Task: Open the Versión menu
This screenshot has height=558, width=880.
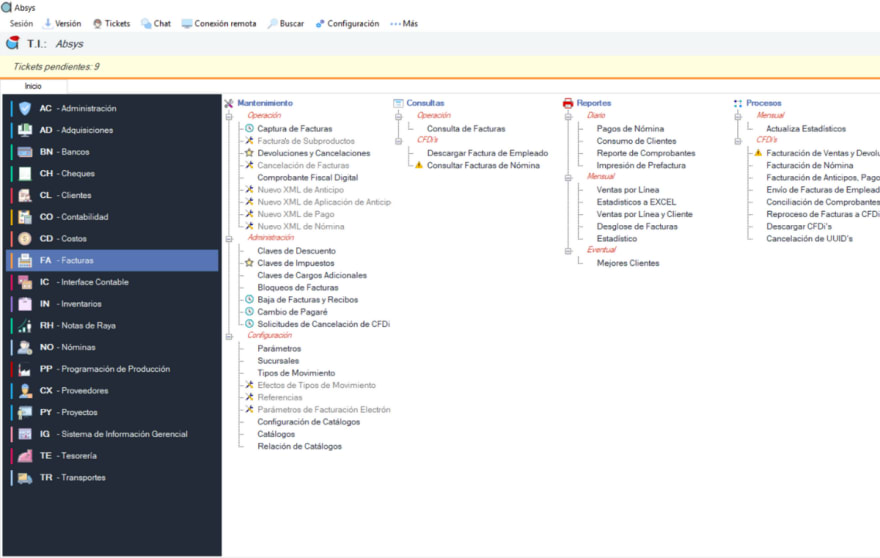Action: click(62, 24)
